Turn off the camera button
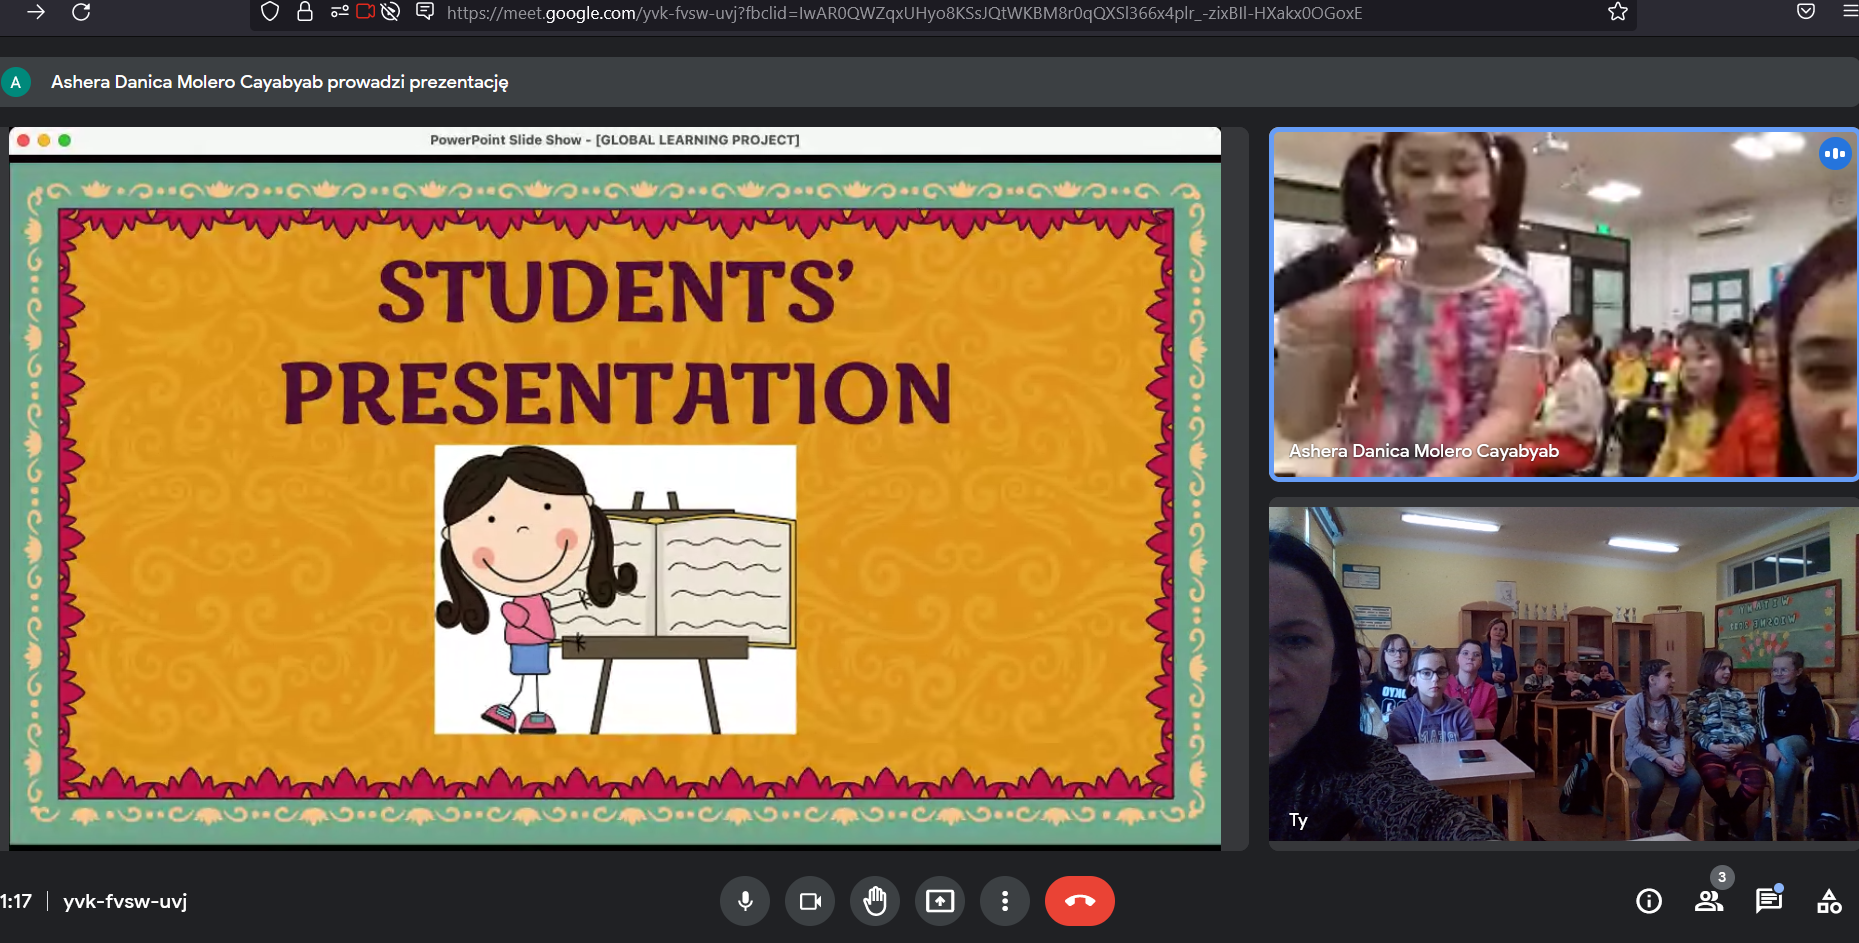Viewport: 1859px width, 943px height. pos(810,901)
